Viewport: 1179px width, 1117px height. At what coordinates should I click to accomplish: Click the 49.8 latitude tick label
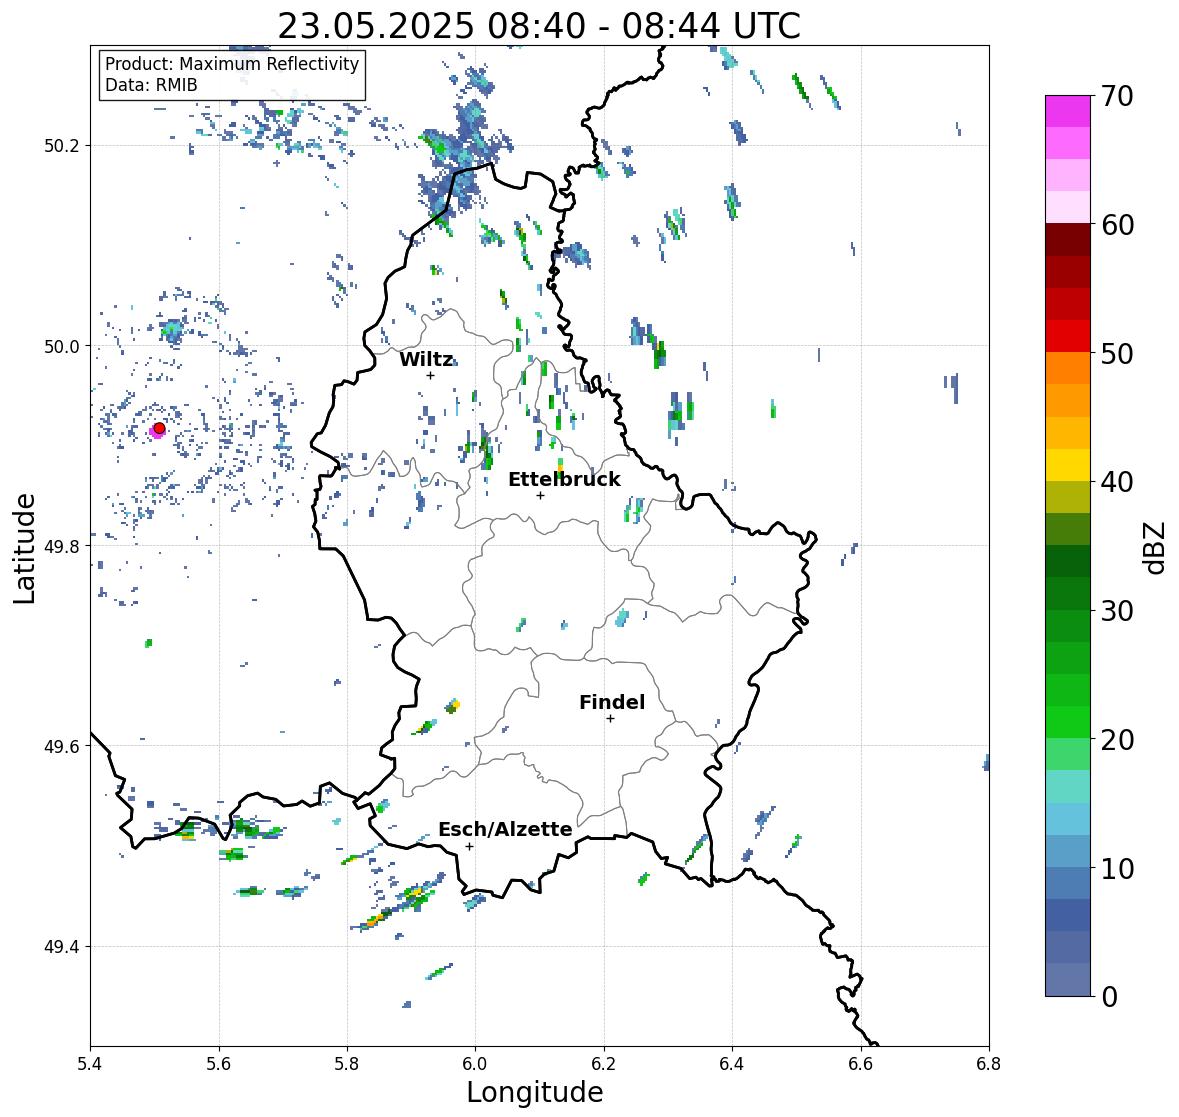(x=61, y=546)
